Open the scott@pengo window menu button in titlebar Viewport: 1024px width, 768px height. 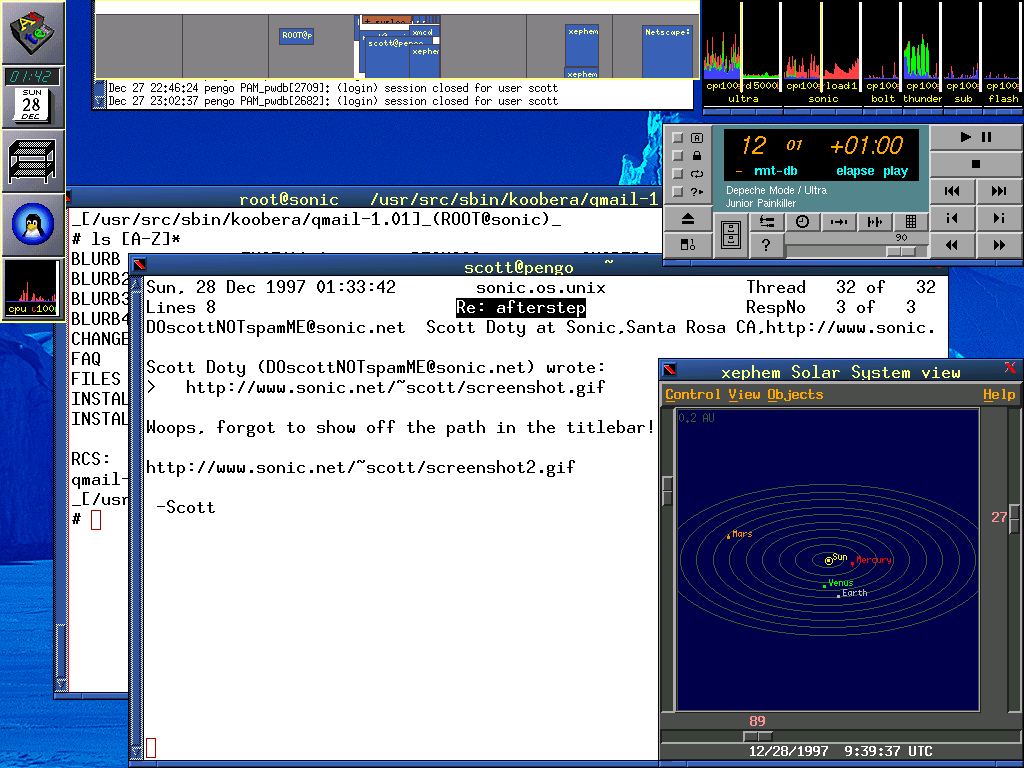pos(139,264)
